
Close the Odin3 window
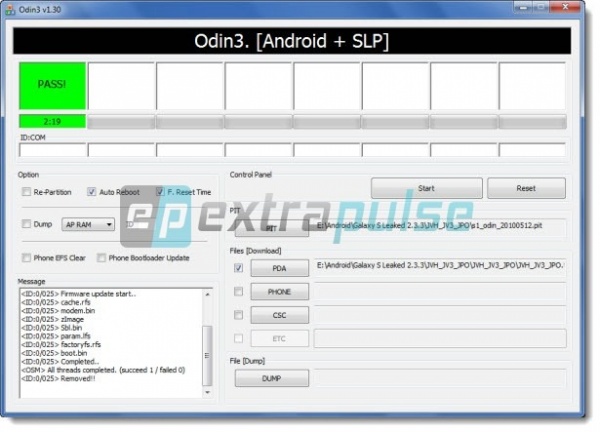click(x=565, y=7)
